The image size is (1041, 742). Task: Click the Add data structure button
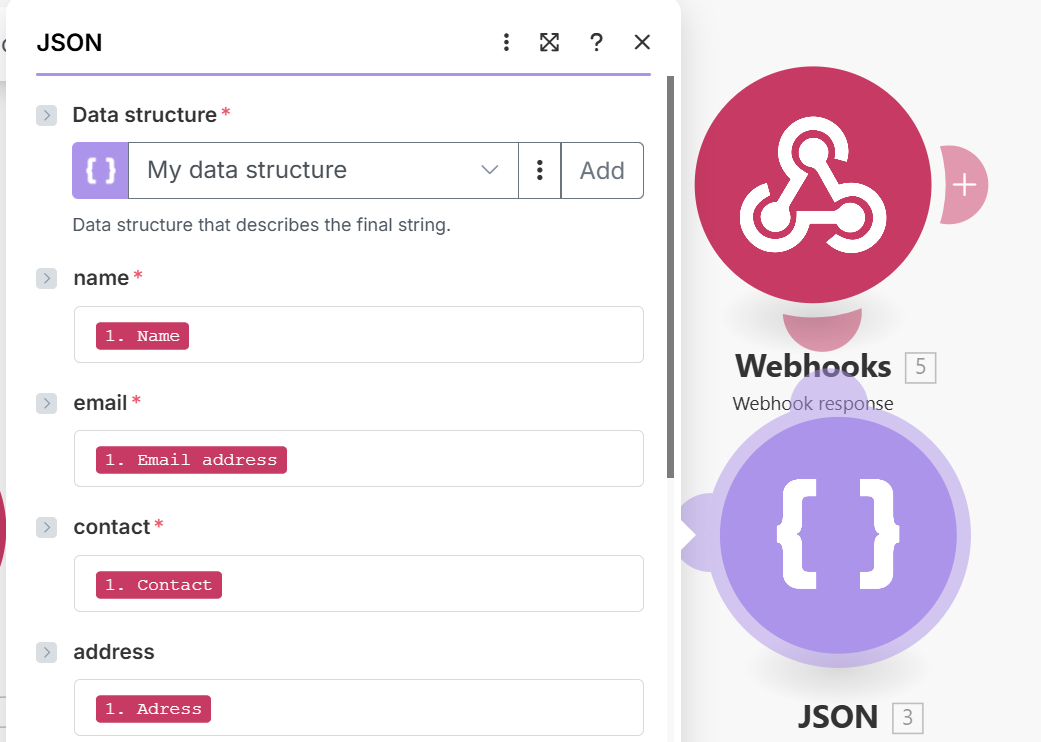[602, 171]
